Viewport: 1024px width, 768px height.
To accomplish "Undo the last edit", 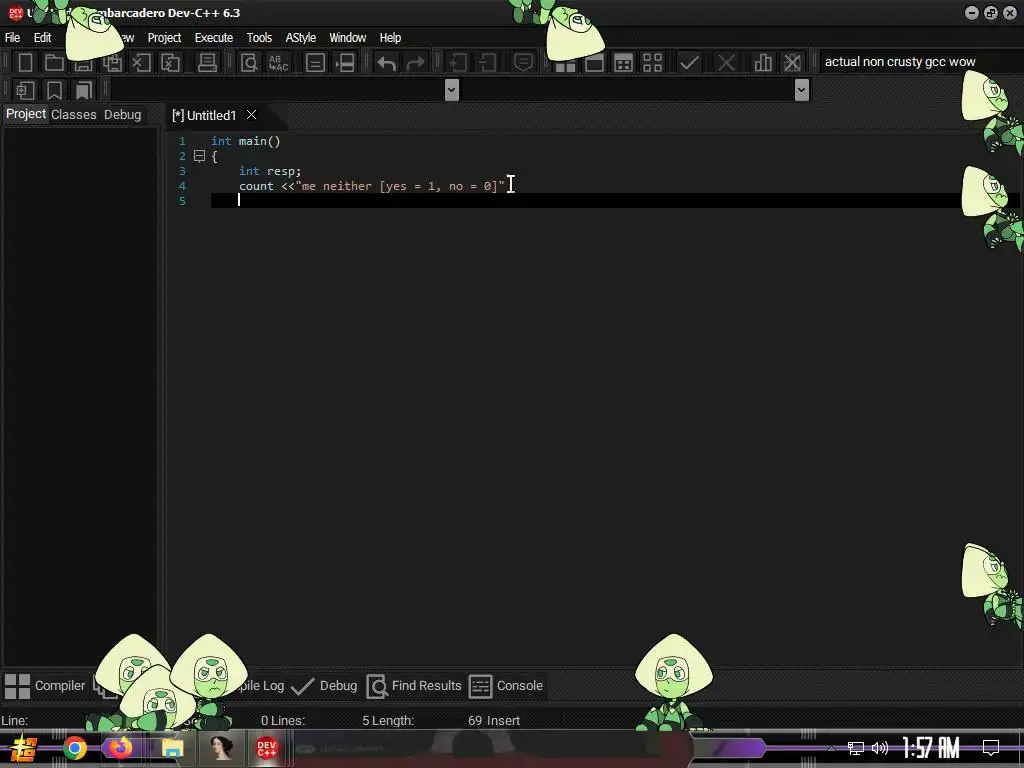I will tap(387, 63).
